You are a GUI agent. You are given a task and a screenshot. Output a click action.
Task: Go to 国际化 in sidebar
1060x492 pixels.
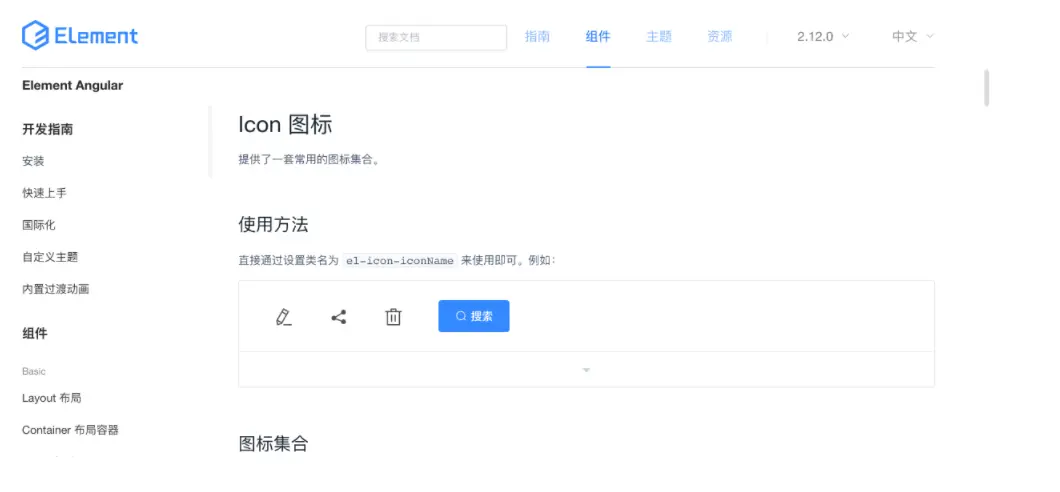point(39,225)
